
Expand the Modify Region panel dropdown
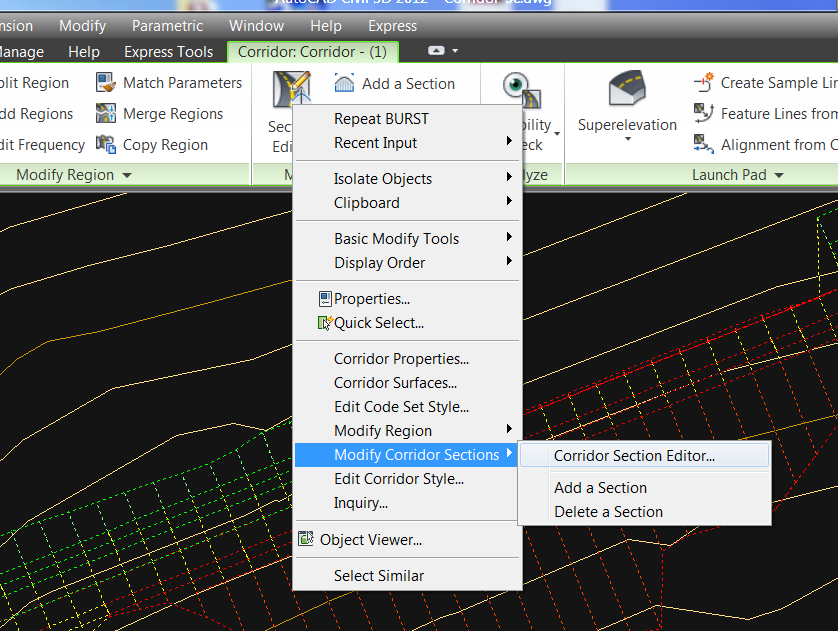(126, 175)
